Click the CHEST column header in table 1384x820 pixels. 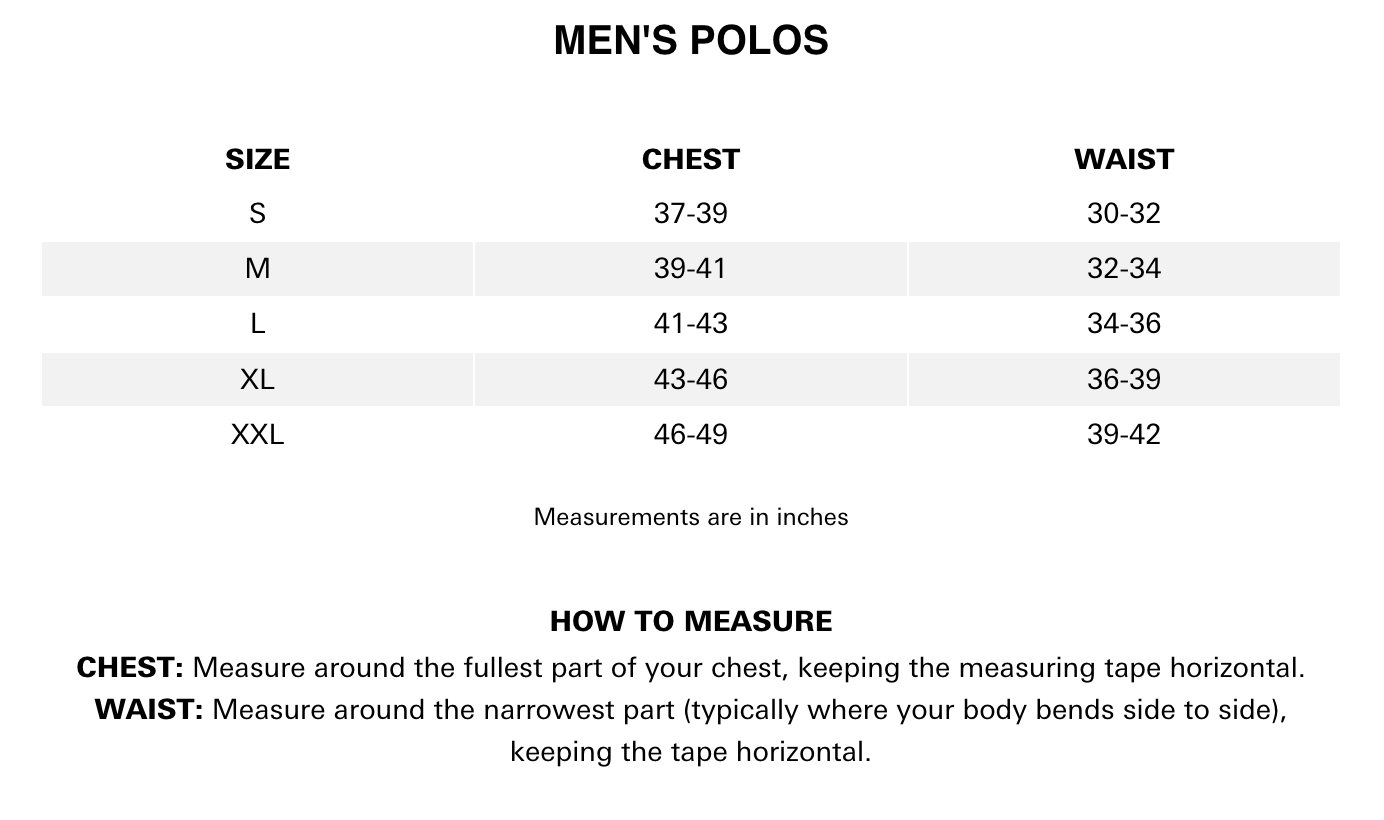[691, 160]
